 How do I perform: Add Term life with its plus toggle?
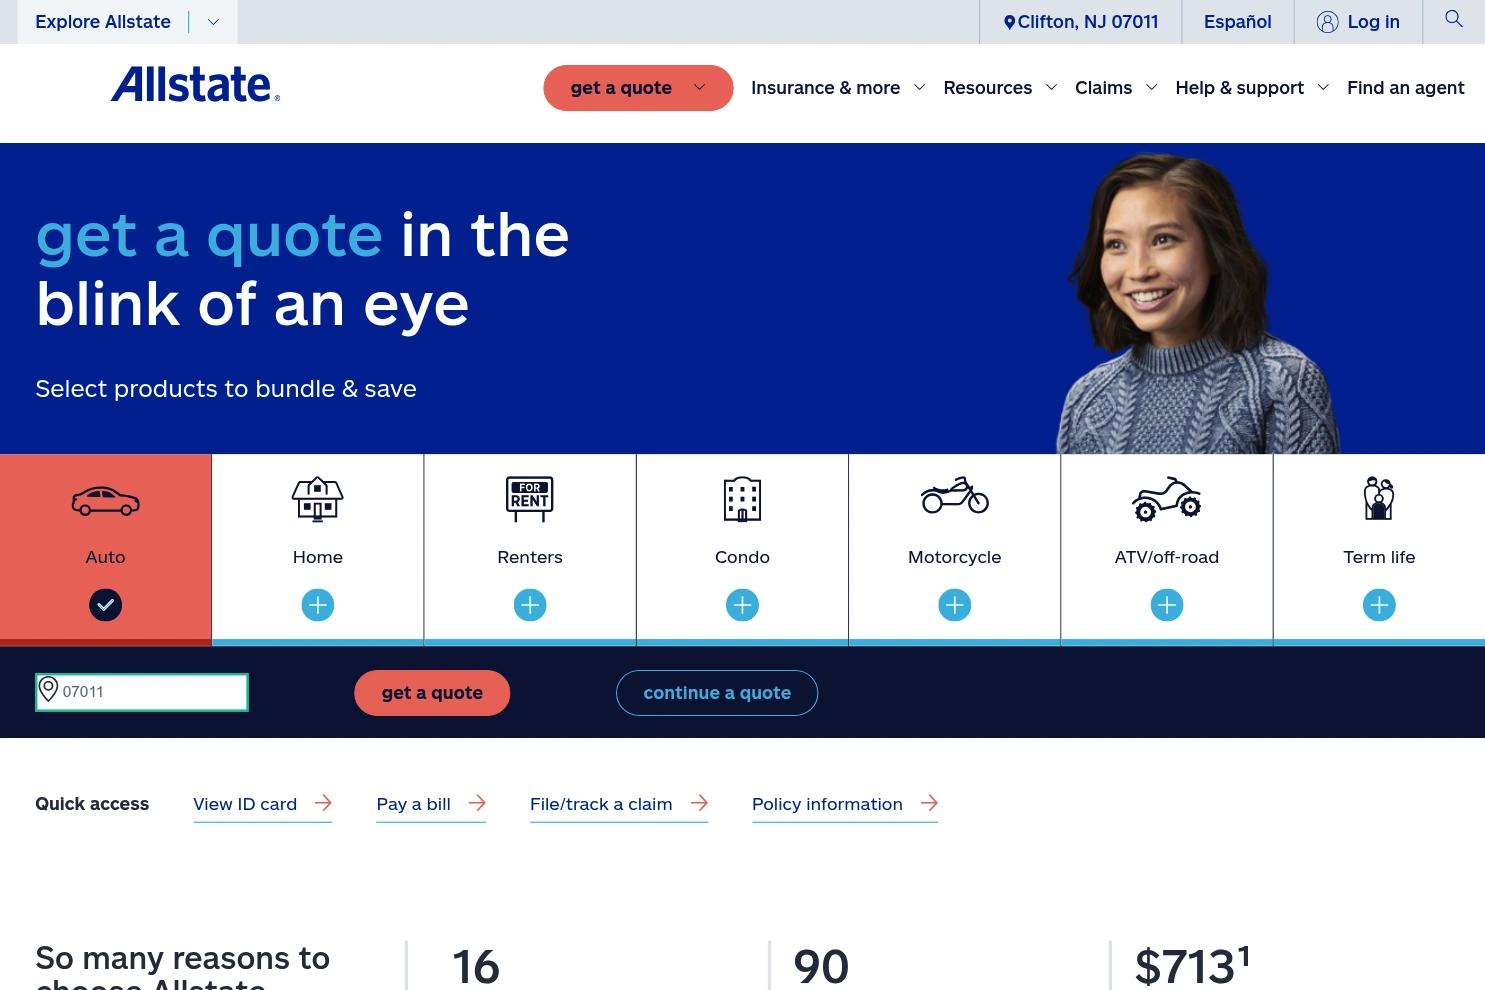pyautogui.click(x=1379, y=605)
